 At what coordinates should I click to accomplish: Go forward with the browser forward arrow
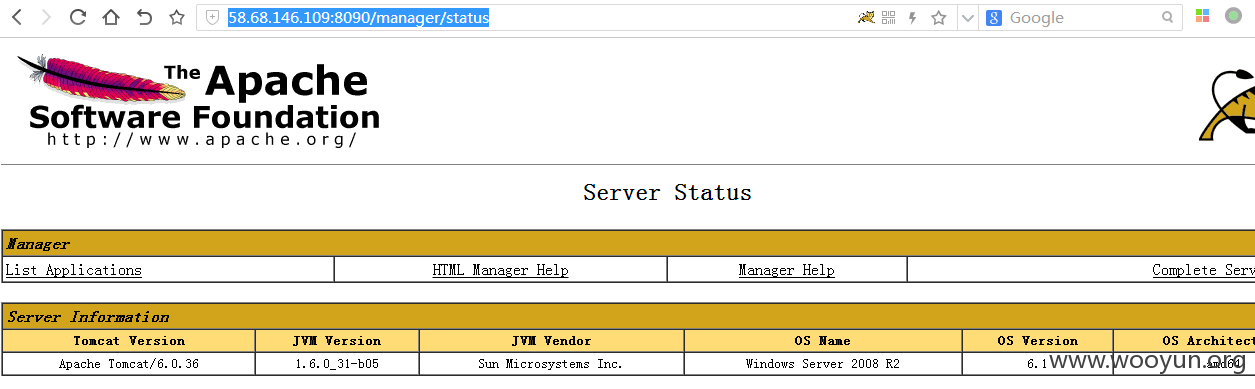(46, 17)
